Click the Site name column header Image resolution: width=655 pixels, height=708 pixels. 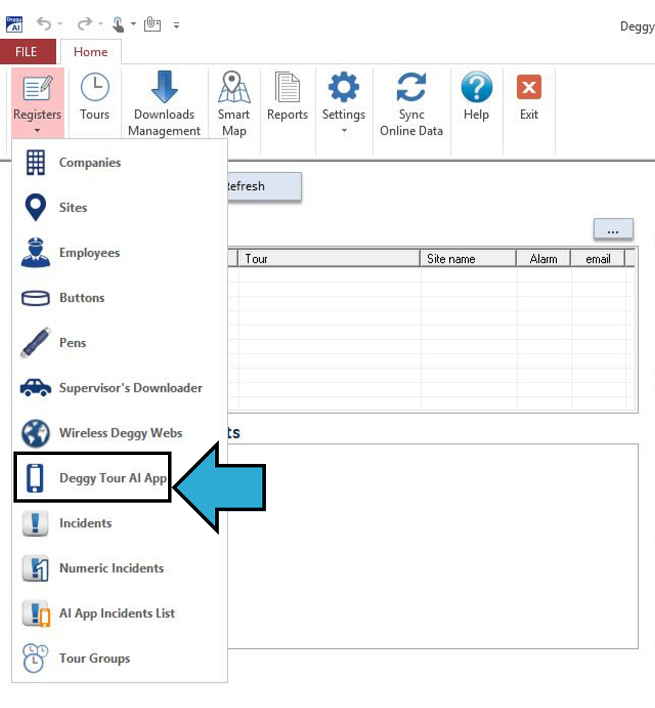(468, 259)
